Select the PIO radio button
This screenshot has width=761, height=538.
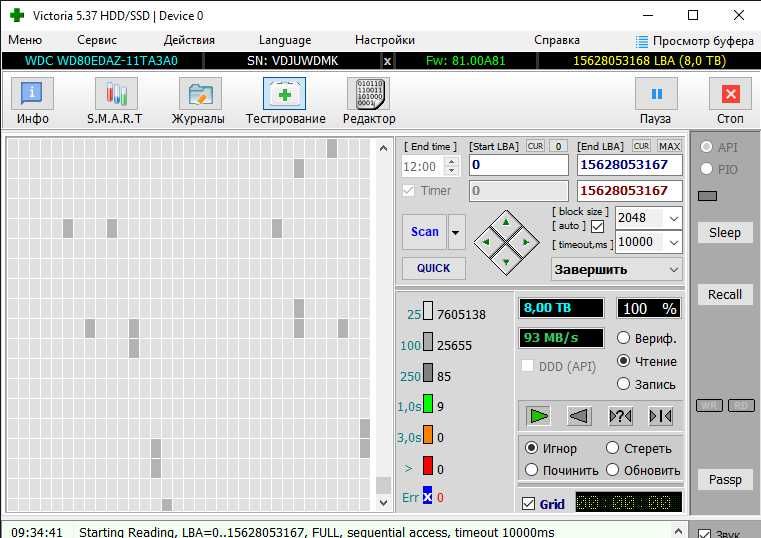coord(706,169)
